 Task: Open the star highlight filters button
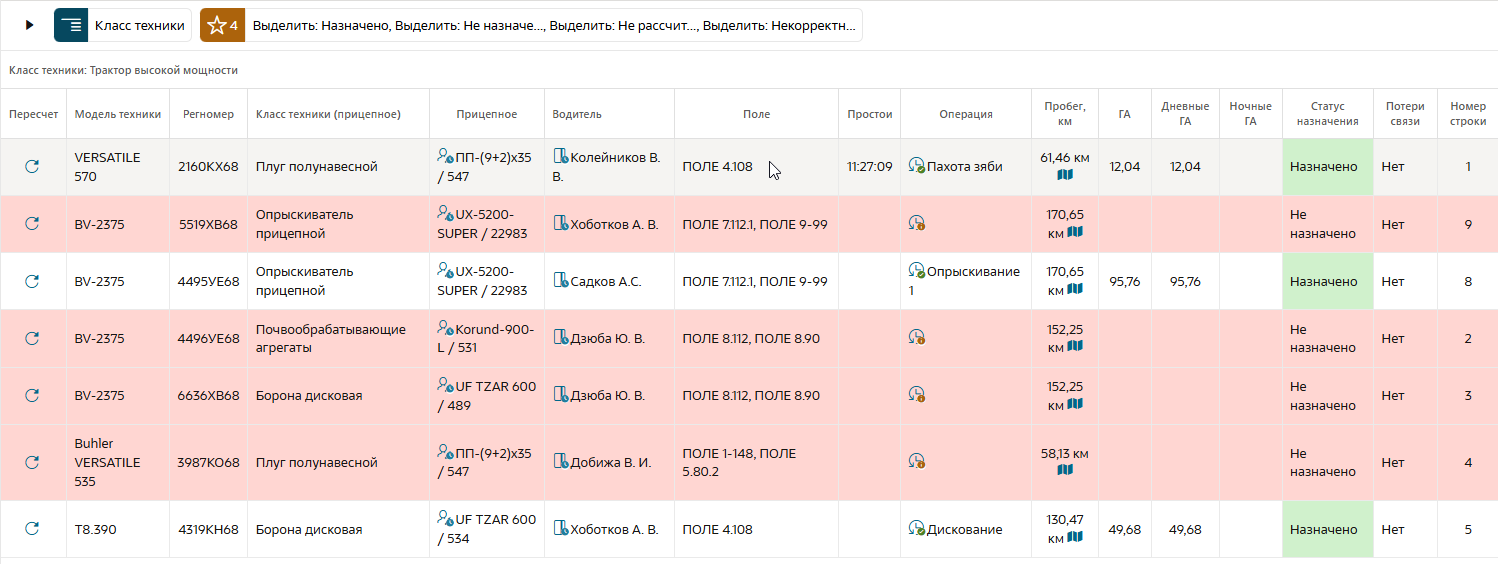pos(222,25)
